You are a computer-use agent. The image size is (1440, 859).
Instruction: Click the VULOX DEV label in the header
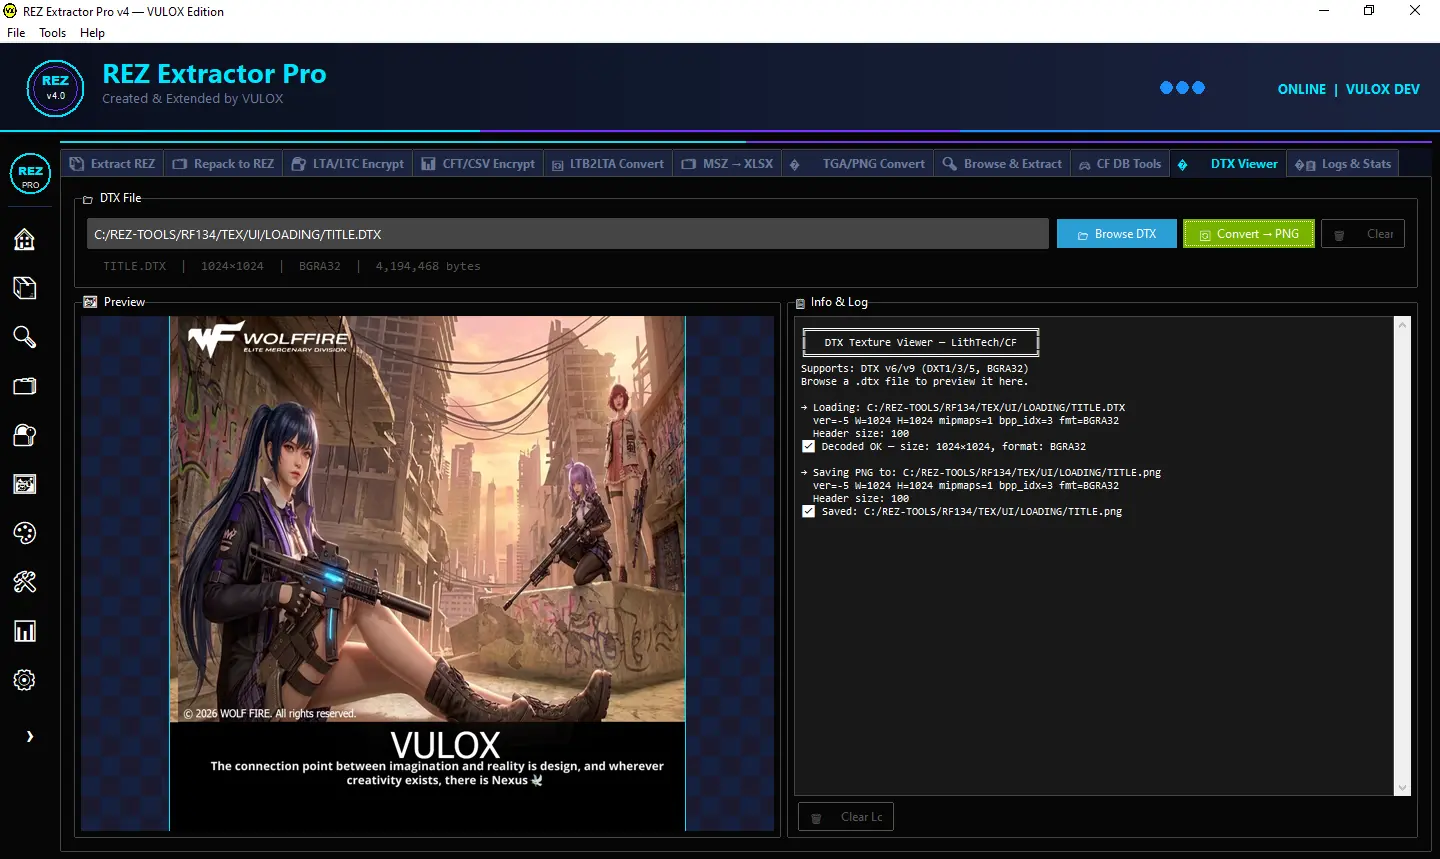point(1382,89)
